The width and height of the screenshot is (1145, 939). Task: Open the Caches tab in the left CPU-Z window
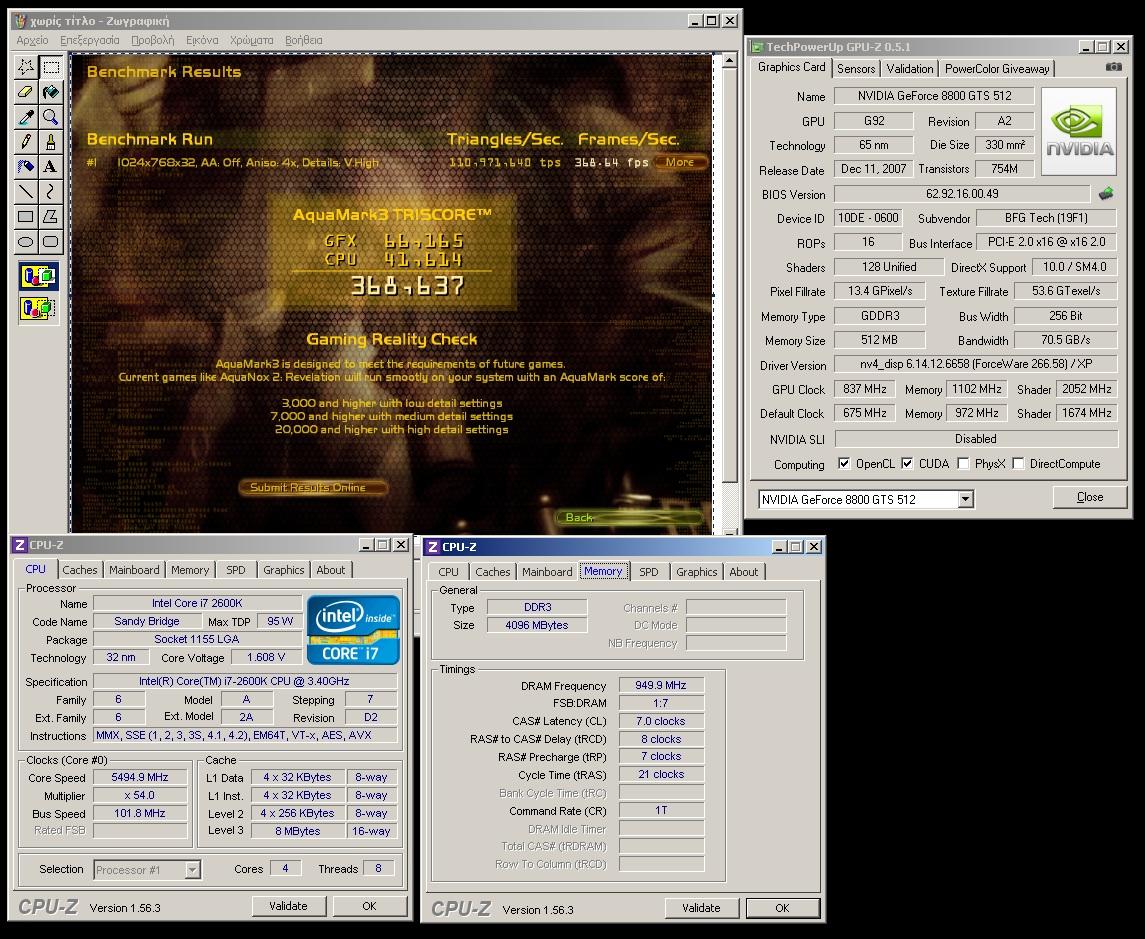80,570
